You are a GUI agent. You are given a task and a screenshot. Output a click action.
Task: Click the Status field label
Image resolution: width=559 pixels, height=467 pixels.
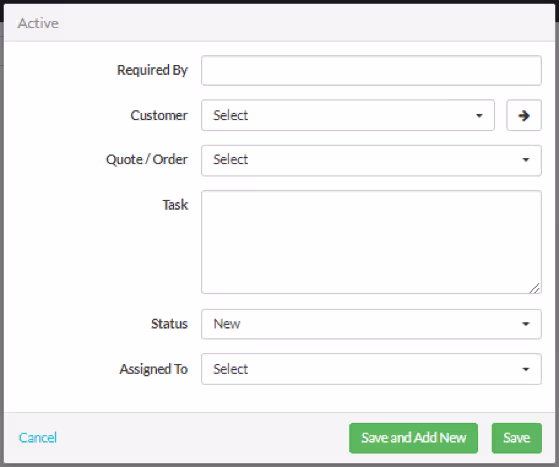[x=169, y=324]
